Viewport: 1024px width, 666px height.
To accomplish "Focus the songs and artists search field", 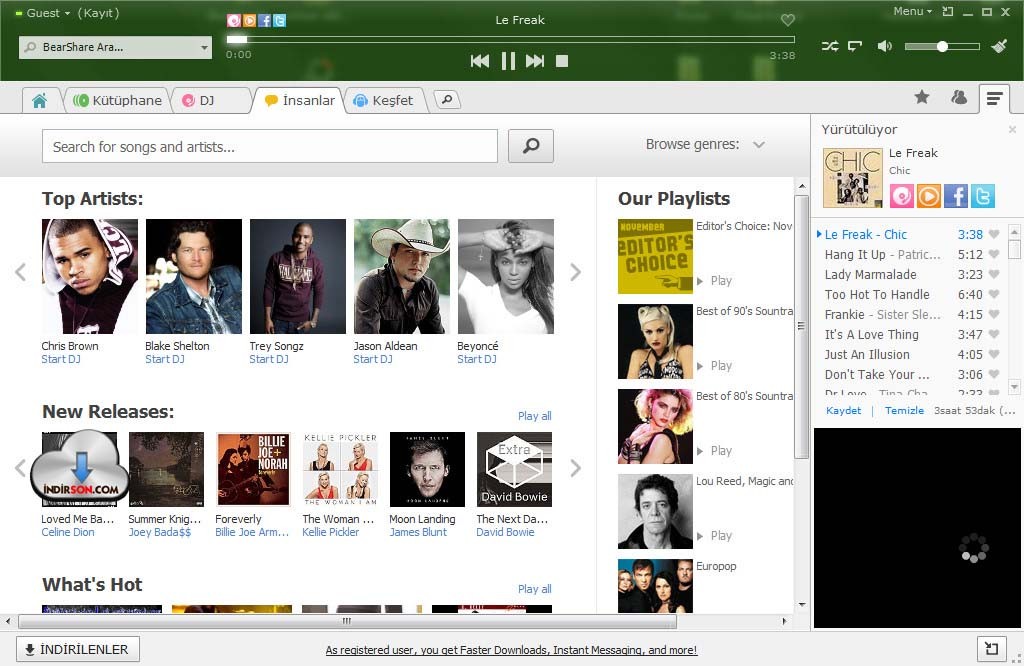I will pos(270,146).
